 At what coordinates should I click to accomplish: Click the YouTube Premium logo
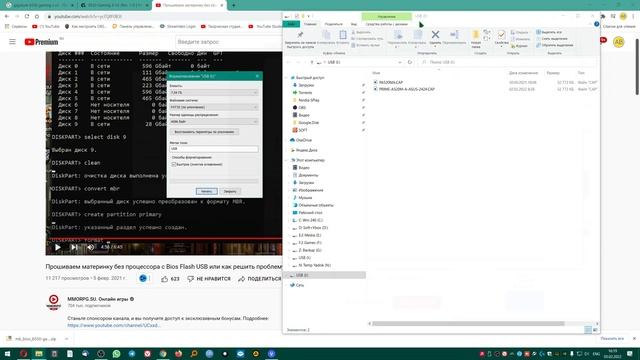tap(41, 42)
